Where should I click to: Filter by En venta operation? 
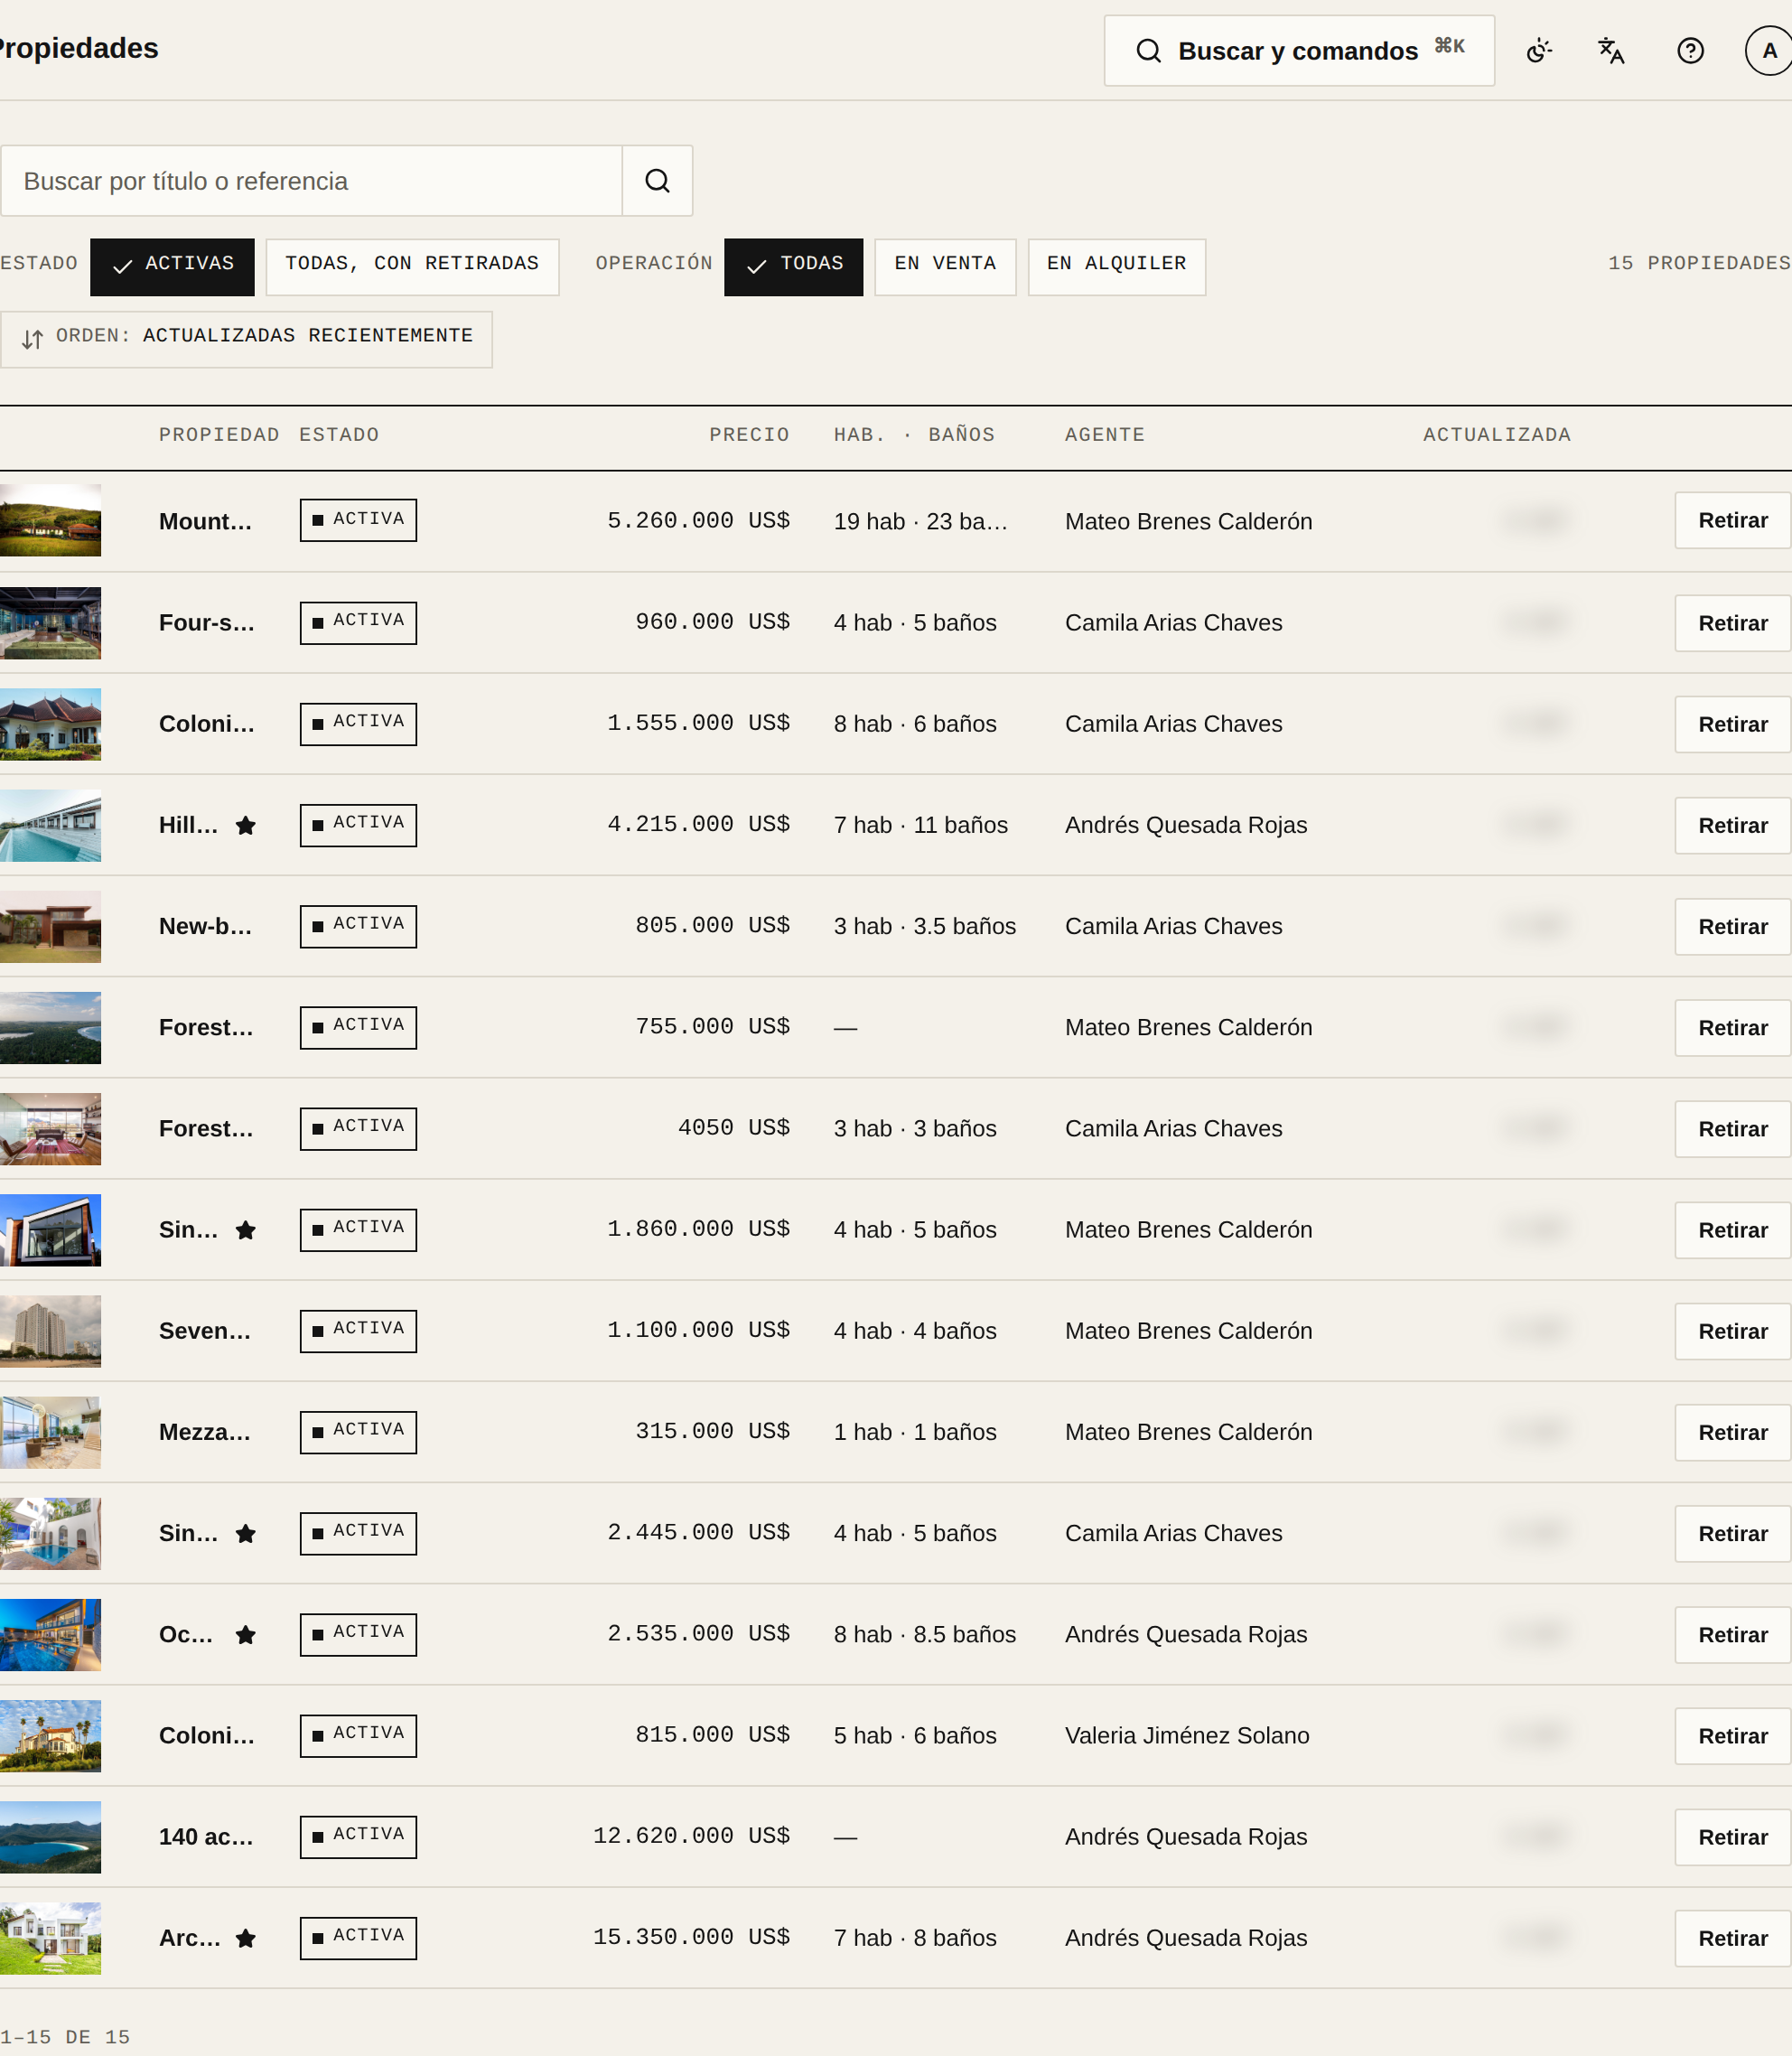[x=945, y=267]
